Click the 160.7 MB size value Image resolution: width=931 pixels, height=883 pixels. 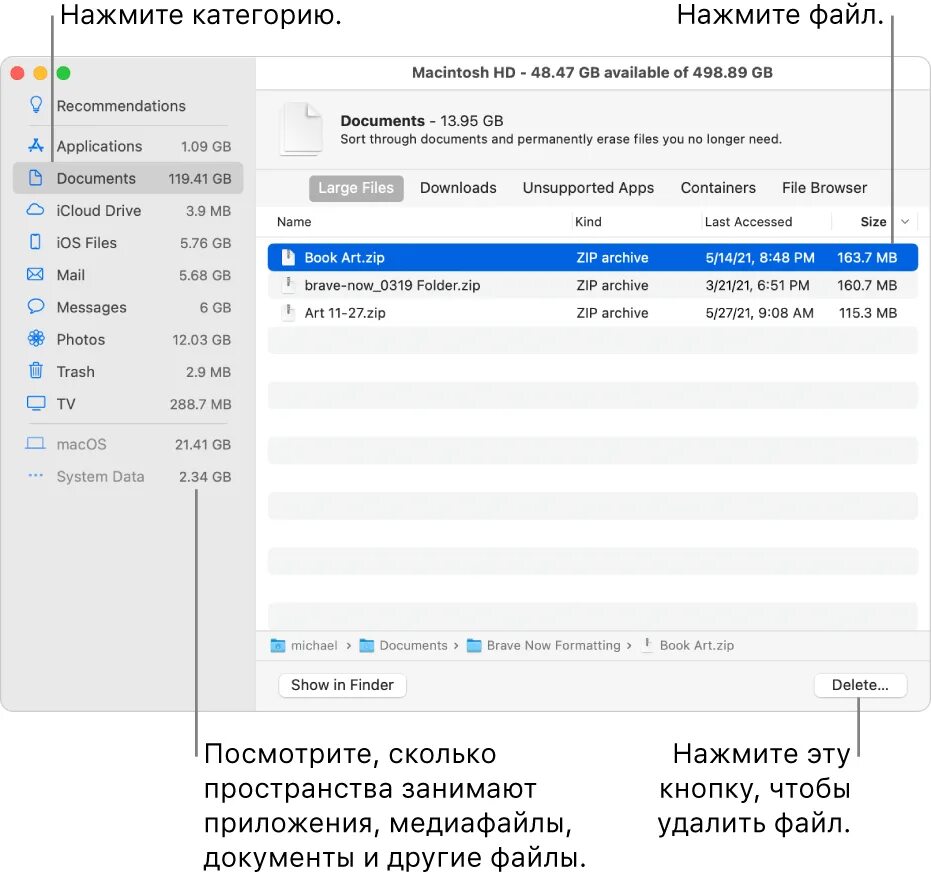[867, 285]
